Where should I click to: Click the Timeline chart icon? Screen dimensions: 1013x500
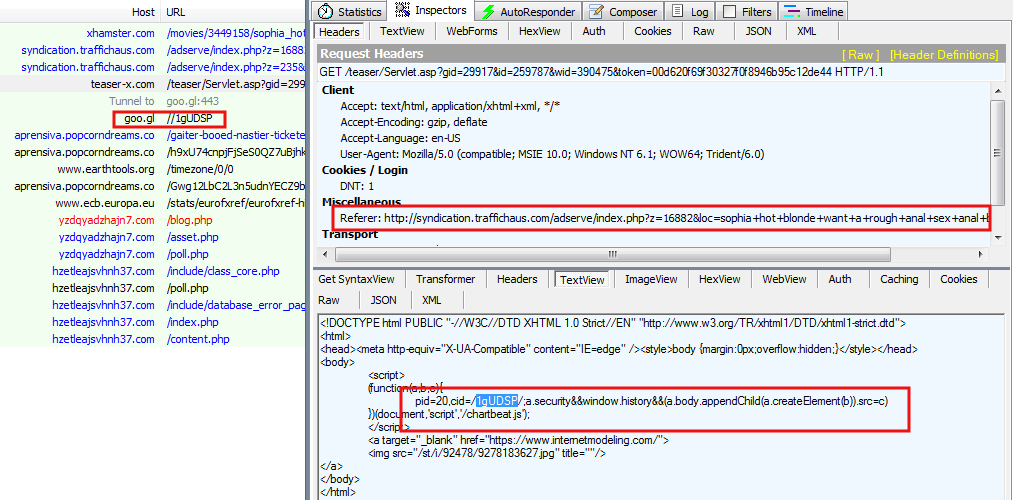pos(791,12)
